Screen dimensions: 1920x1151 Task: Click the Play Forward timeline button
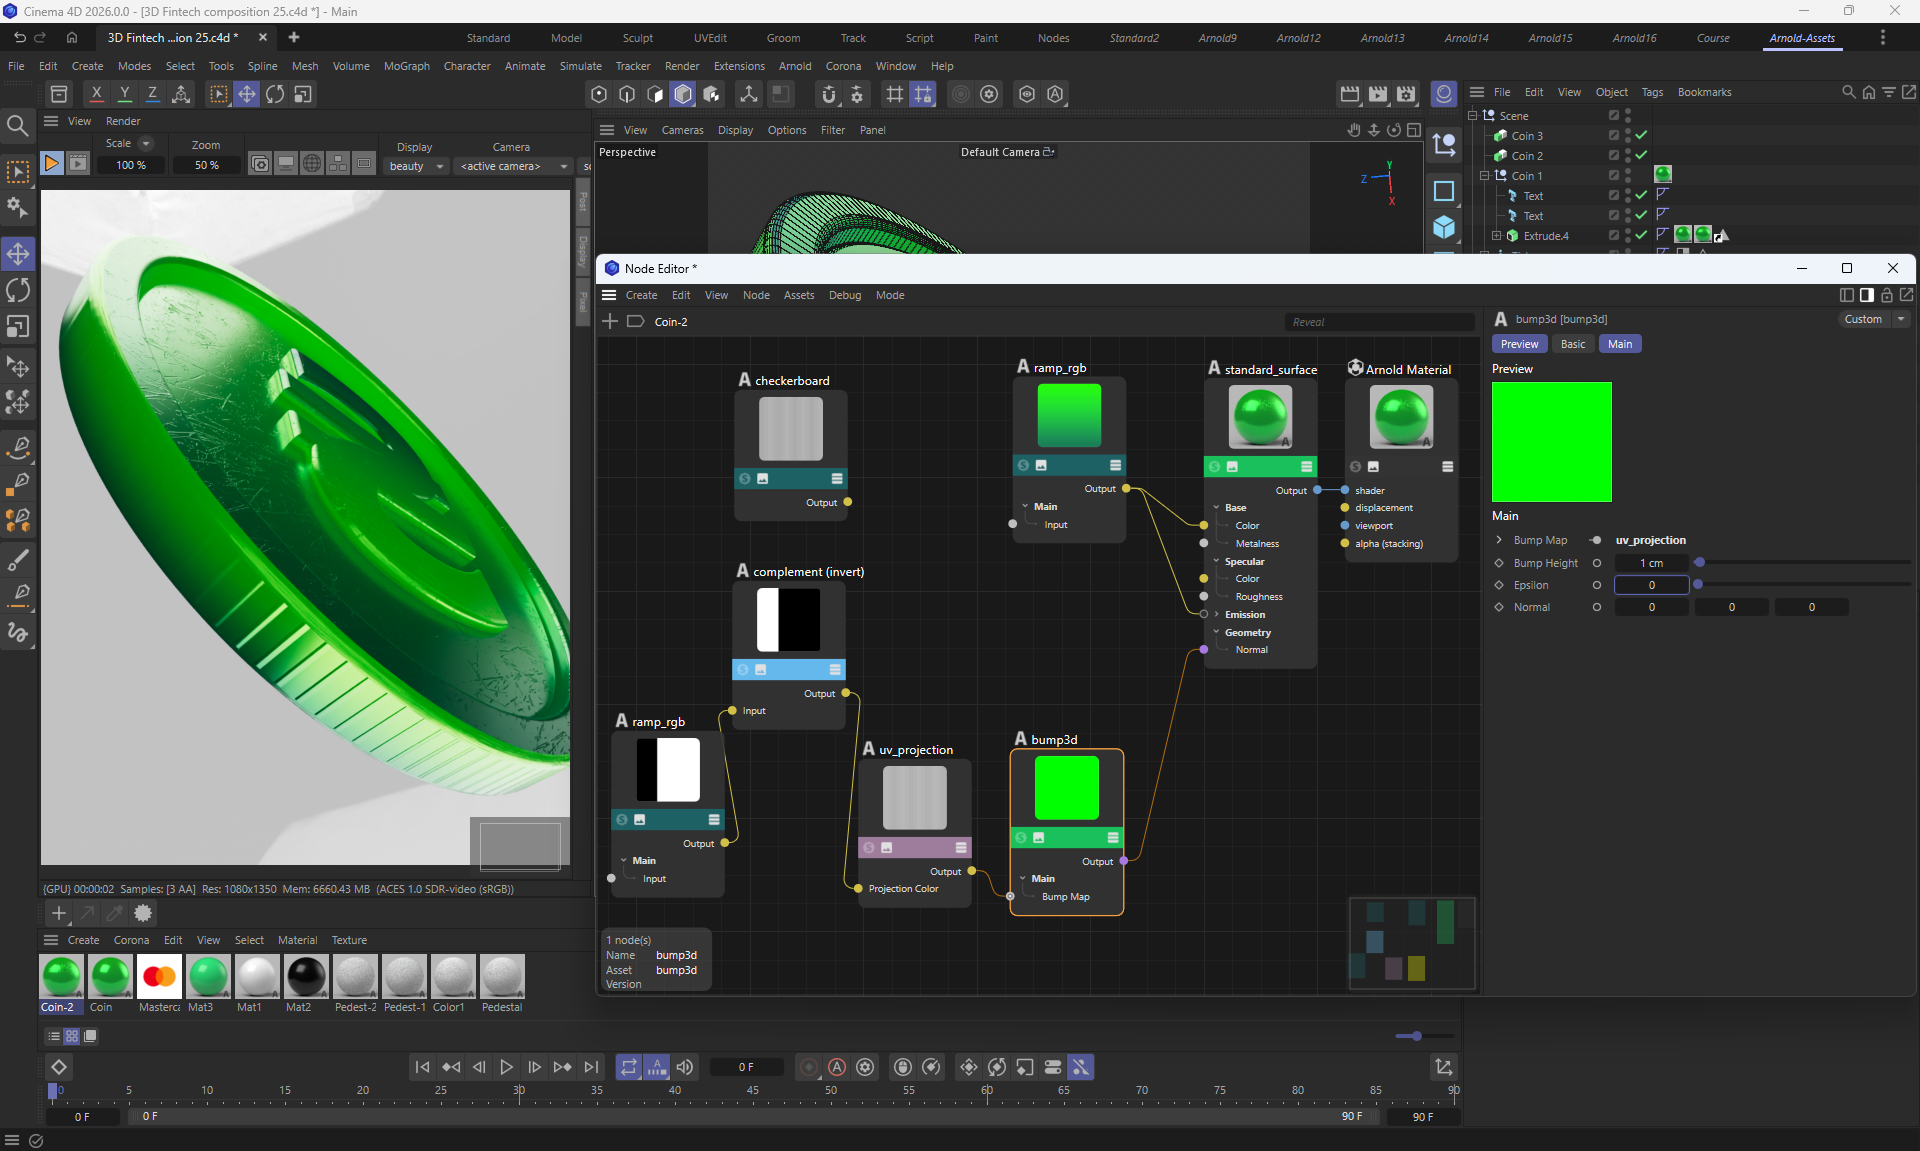click(x=506, y=1067)
